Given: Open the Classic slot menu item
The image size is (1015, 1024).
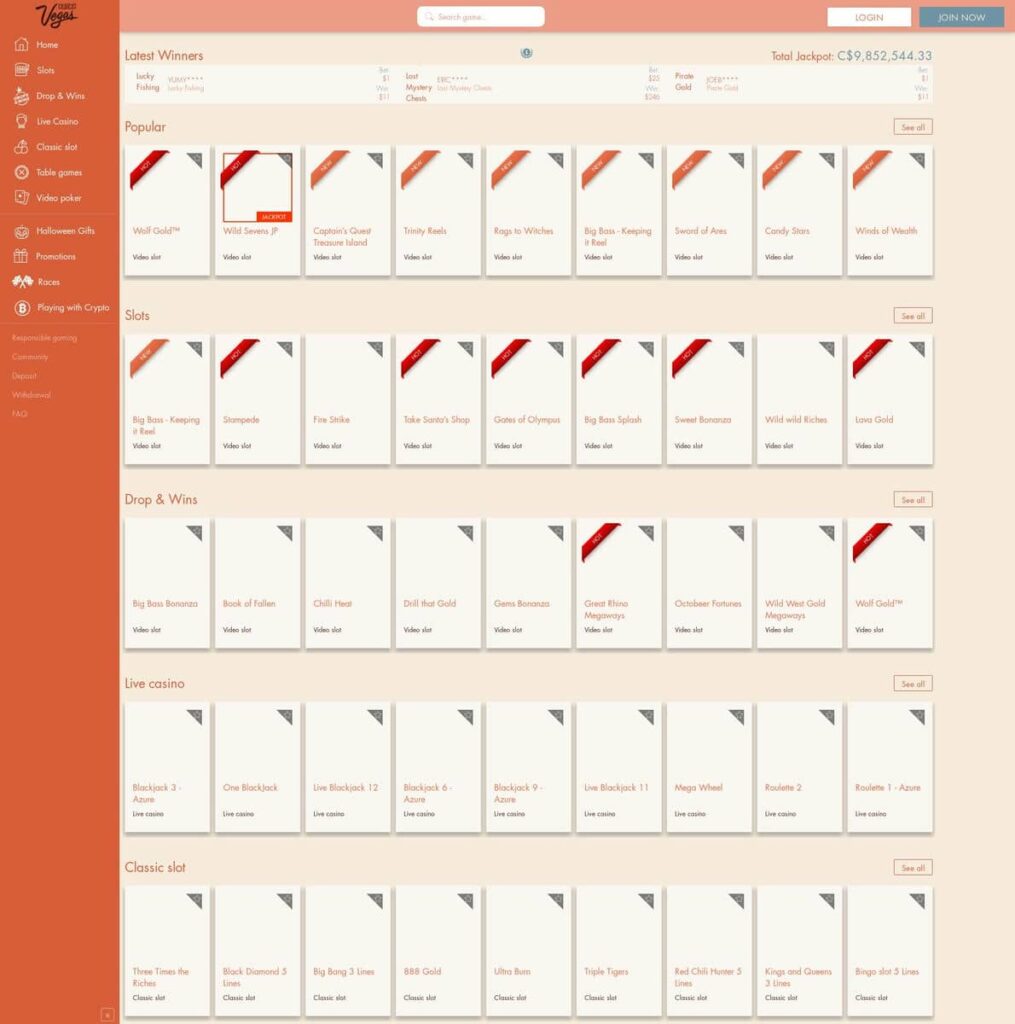Looking at the screenshot, I should 56,147.
